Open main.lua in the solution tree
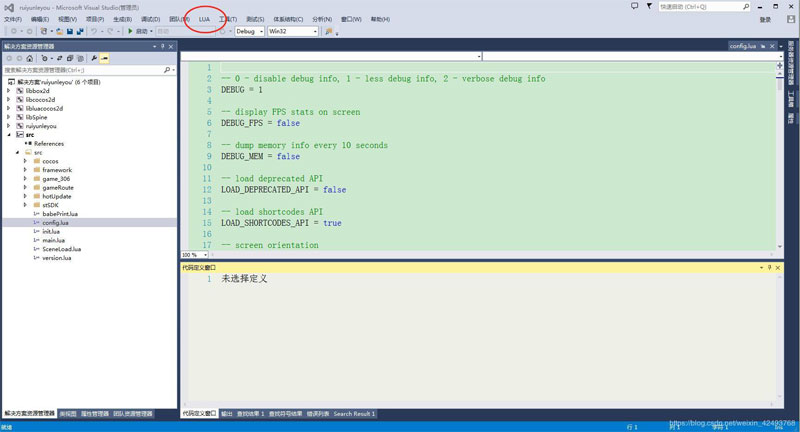Image resolution: width=800 pixels, height=432 pixels. pos(54,240)
